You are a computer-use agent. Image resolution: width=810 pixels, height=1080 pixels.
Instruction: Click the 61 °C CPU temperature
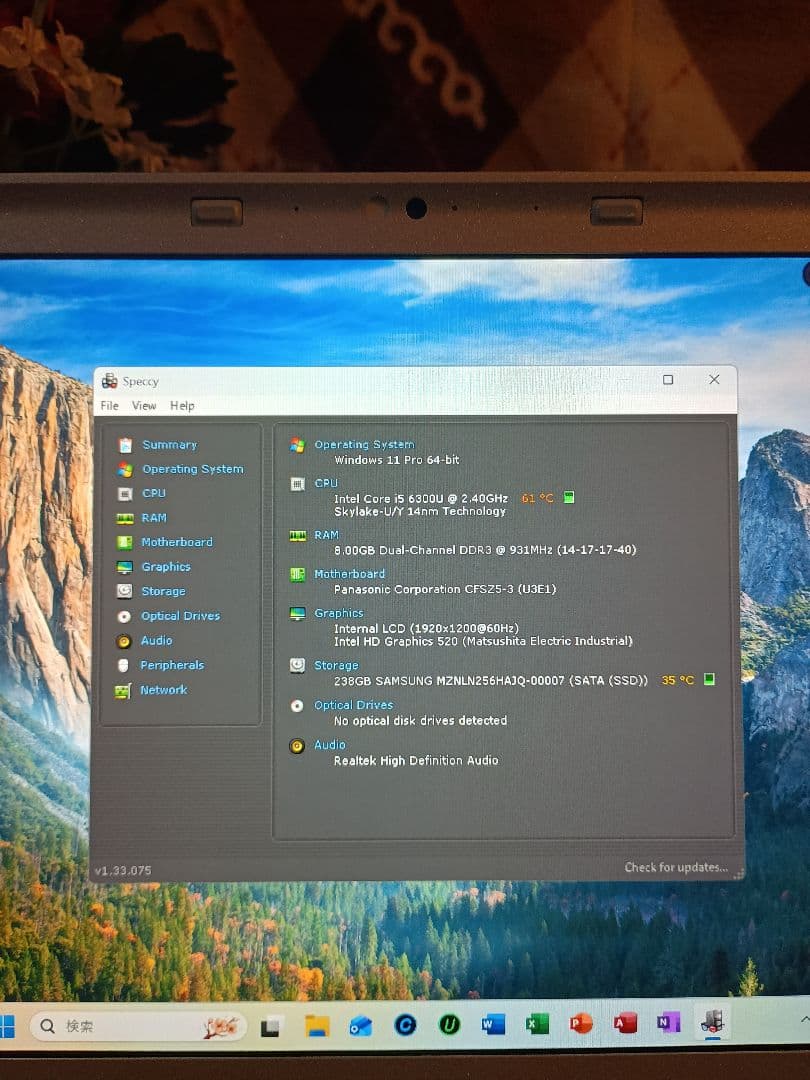537,498
